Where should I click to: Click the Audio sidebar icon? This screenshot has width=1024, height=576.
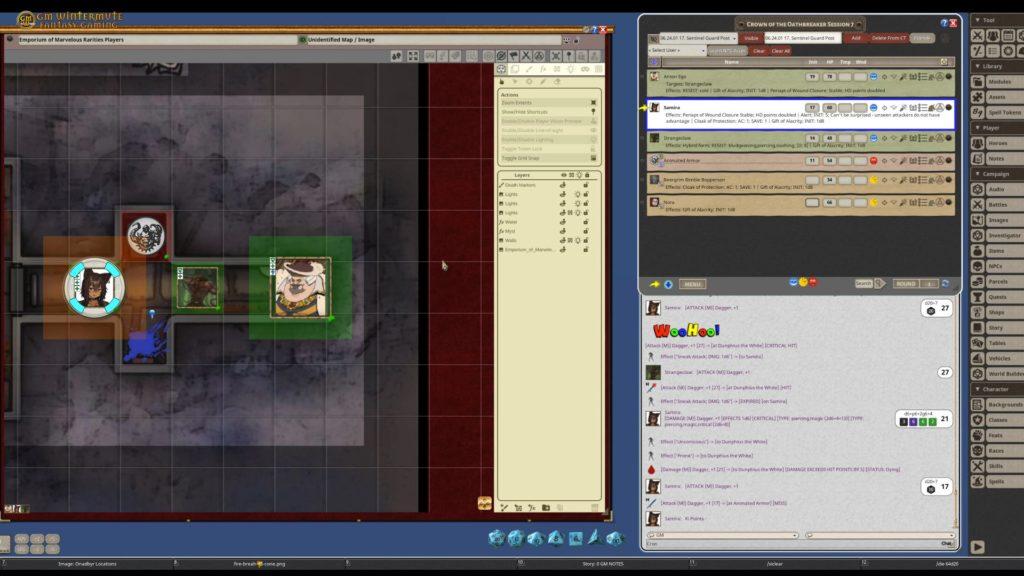978,189
